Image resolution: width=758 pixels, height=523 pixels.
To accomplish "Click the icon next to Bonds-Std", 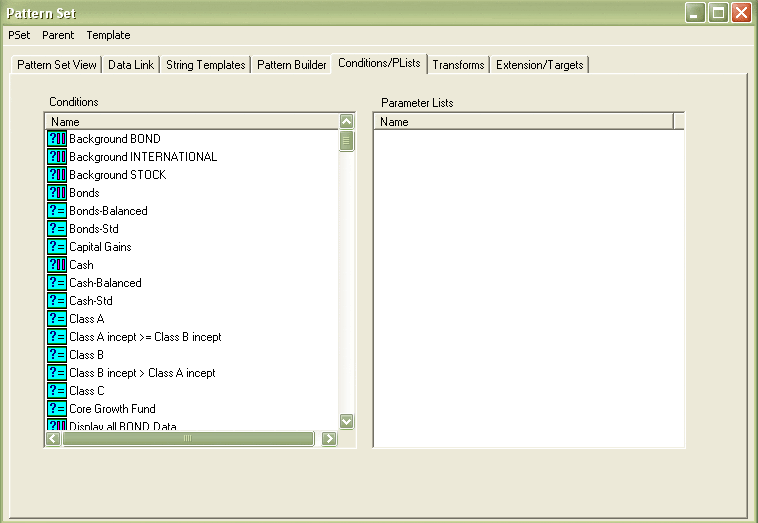I will point(57,229).
